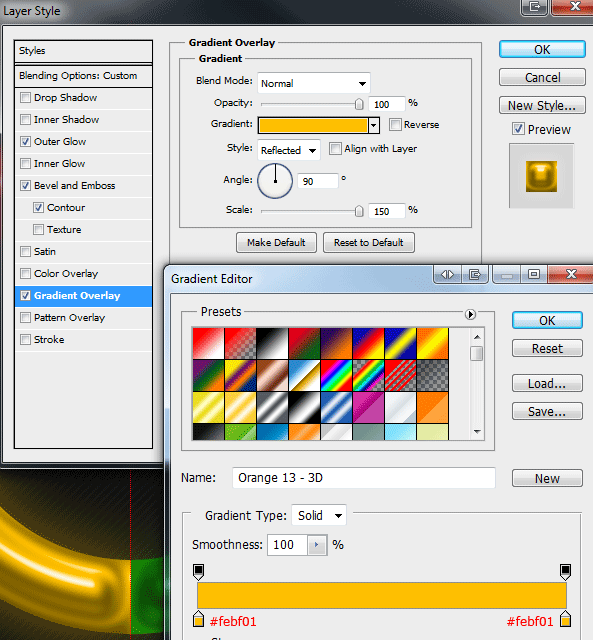The image size is (593, 640).
Task: Choose the red transparent stripes preset
Action: (x=400, y=376)
